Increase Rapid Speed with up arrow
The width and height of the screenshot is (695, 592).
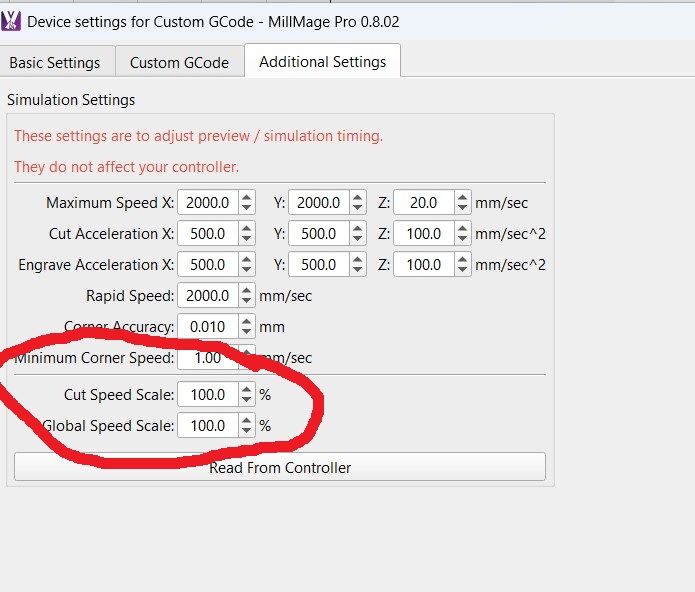tap(246, 290)
